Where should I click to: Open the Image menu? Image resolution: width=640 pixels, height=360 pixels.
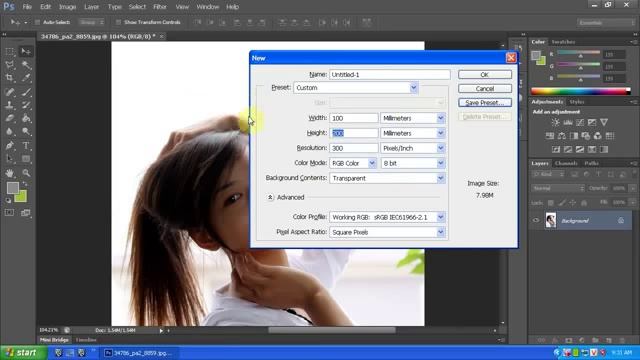(67, 7)
